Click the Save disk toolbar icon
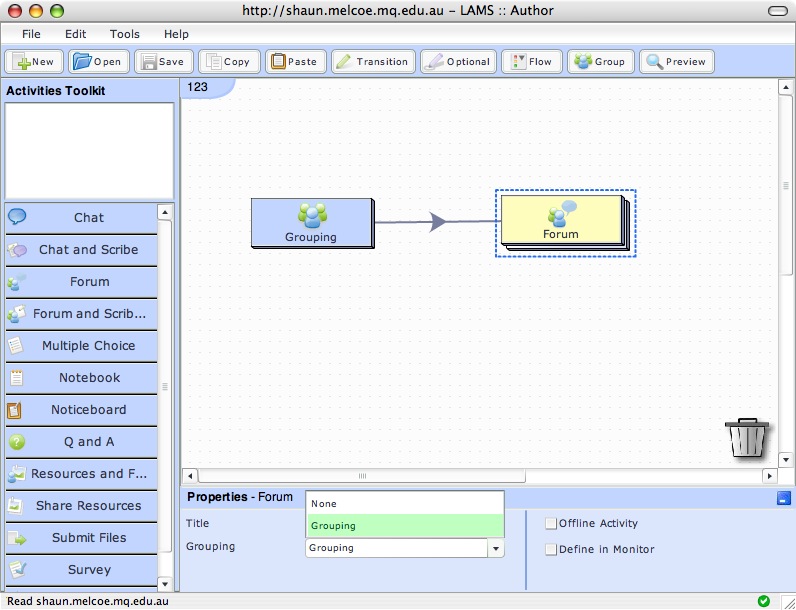 pos(148,61)
